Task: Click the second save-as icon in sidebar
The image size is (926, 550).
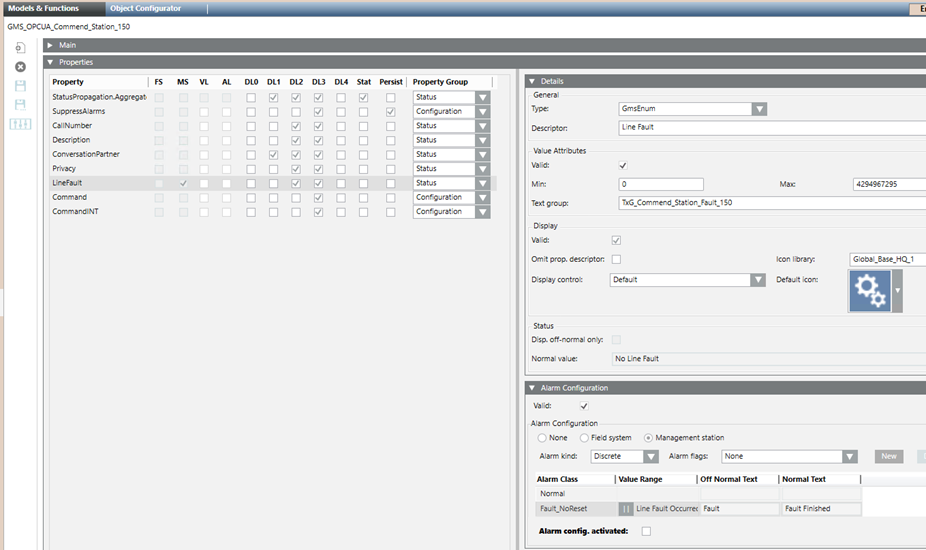Action: pyautogui.click(x=20, y=104)
